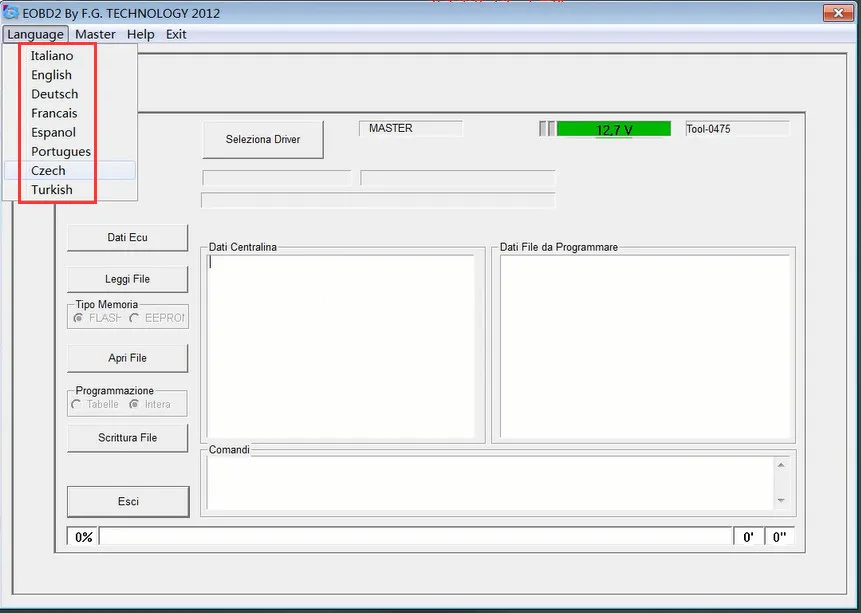Click the Seleziona Driver button
Image resolution: width=861 pixels, height=613 pixels.
(x=263, y=140)
